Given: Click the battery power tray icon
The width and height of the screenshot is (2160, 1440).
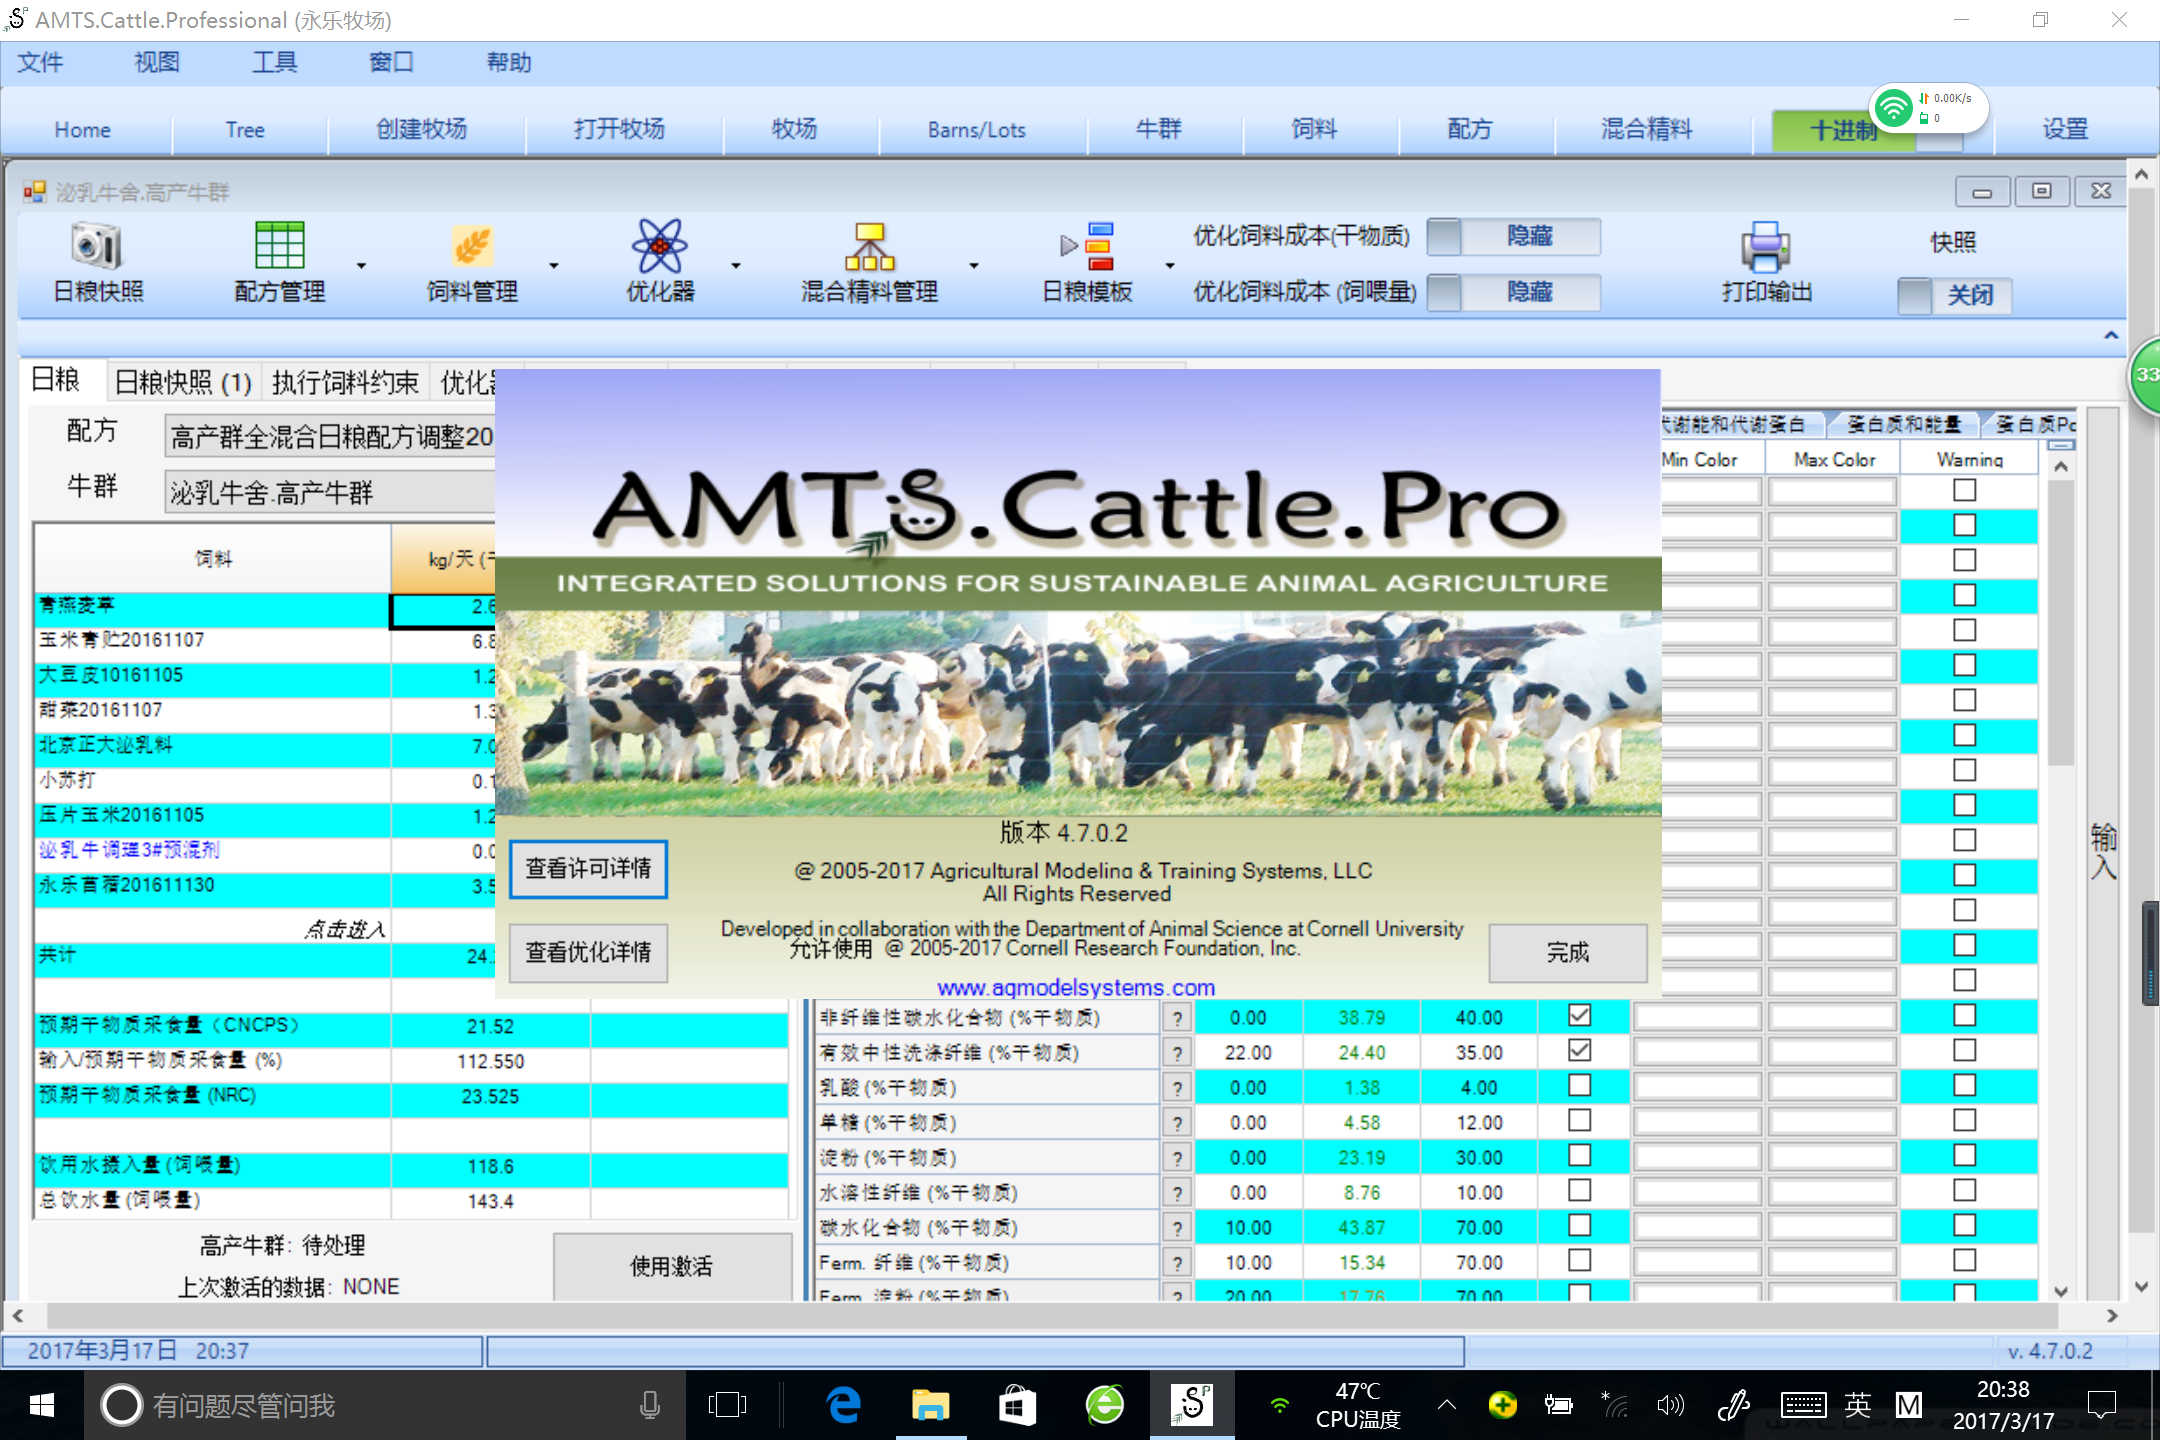Looking at the screenshot, I should (x=1558, y=1405).
